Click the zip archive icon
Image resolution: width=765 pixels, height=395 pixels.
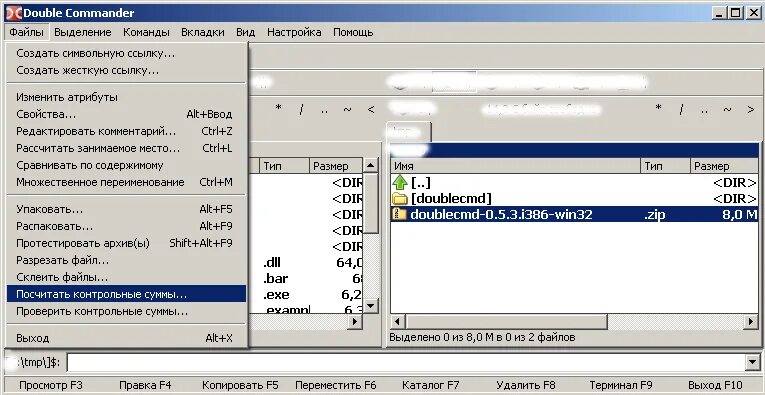tap(400, 215)
